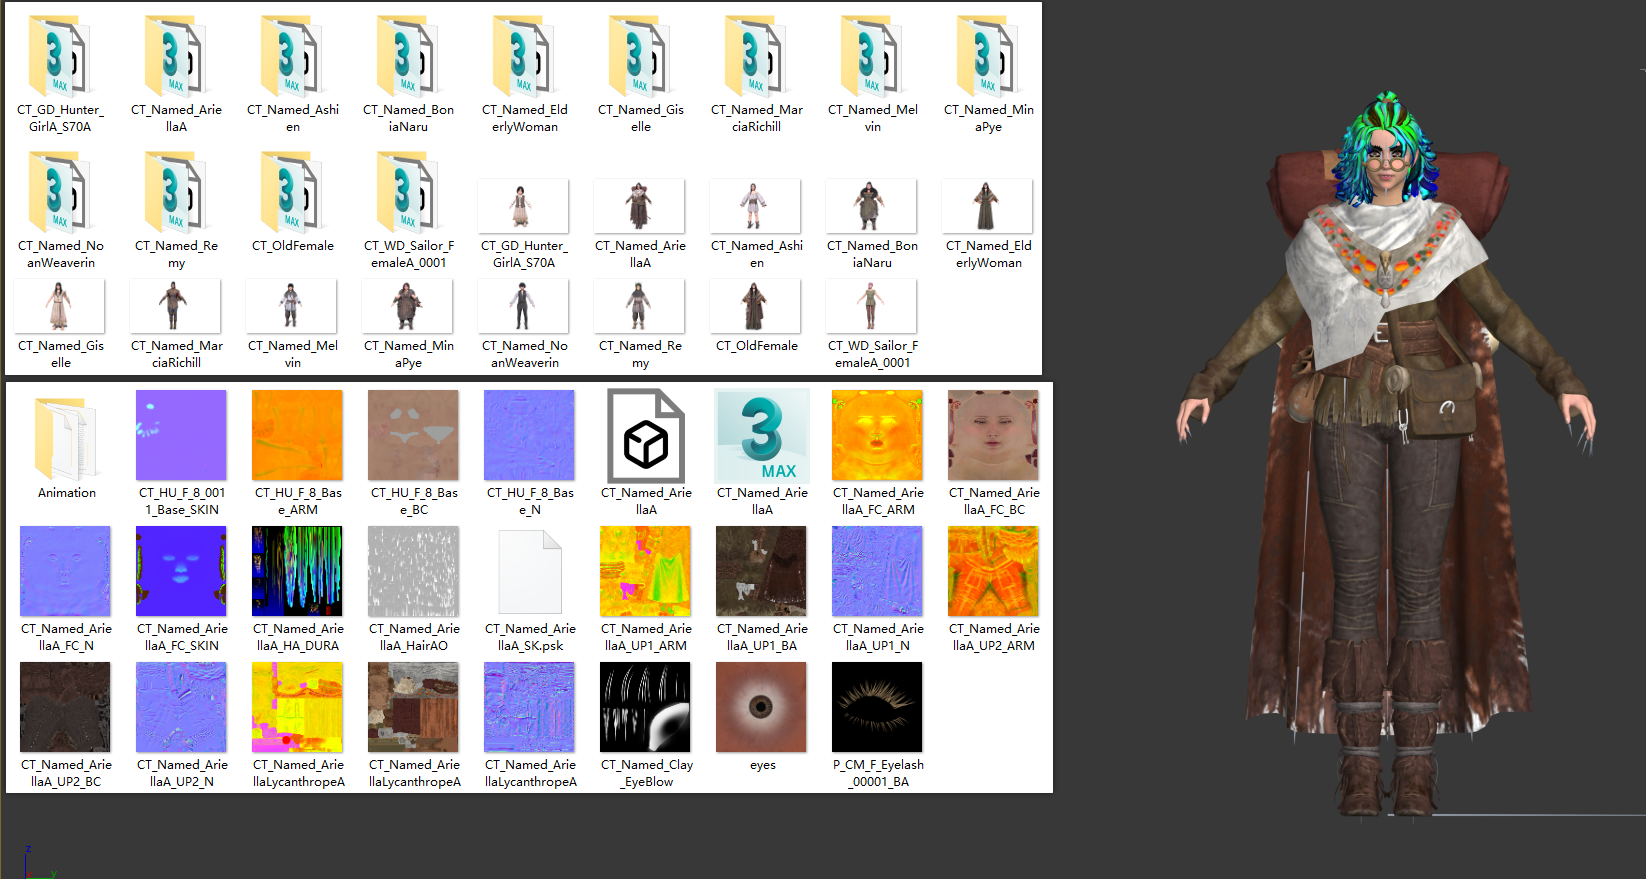This screenshot has height=879, width=1646.
Task: Click the CT_Named_ElderlyWoman character preview thumbnail
Action: click(987, 206)
